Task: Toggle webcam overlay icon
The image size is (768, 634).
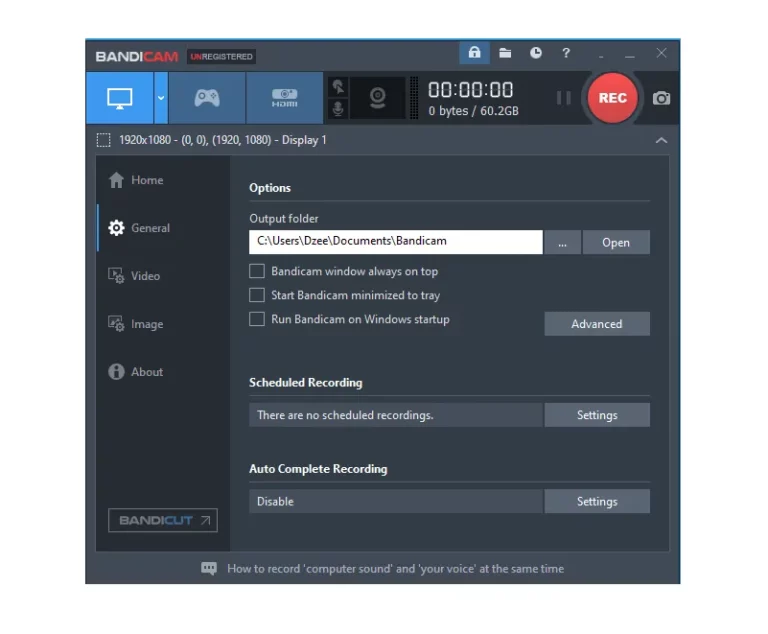Action: [x=377, y=98]
